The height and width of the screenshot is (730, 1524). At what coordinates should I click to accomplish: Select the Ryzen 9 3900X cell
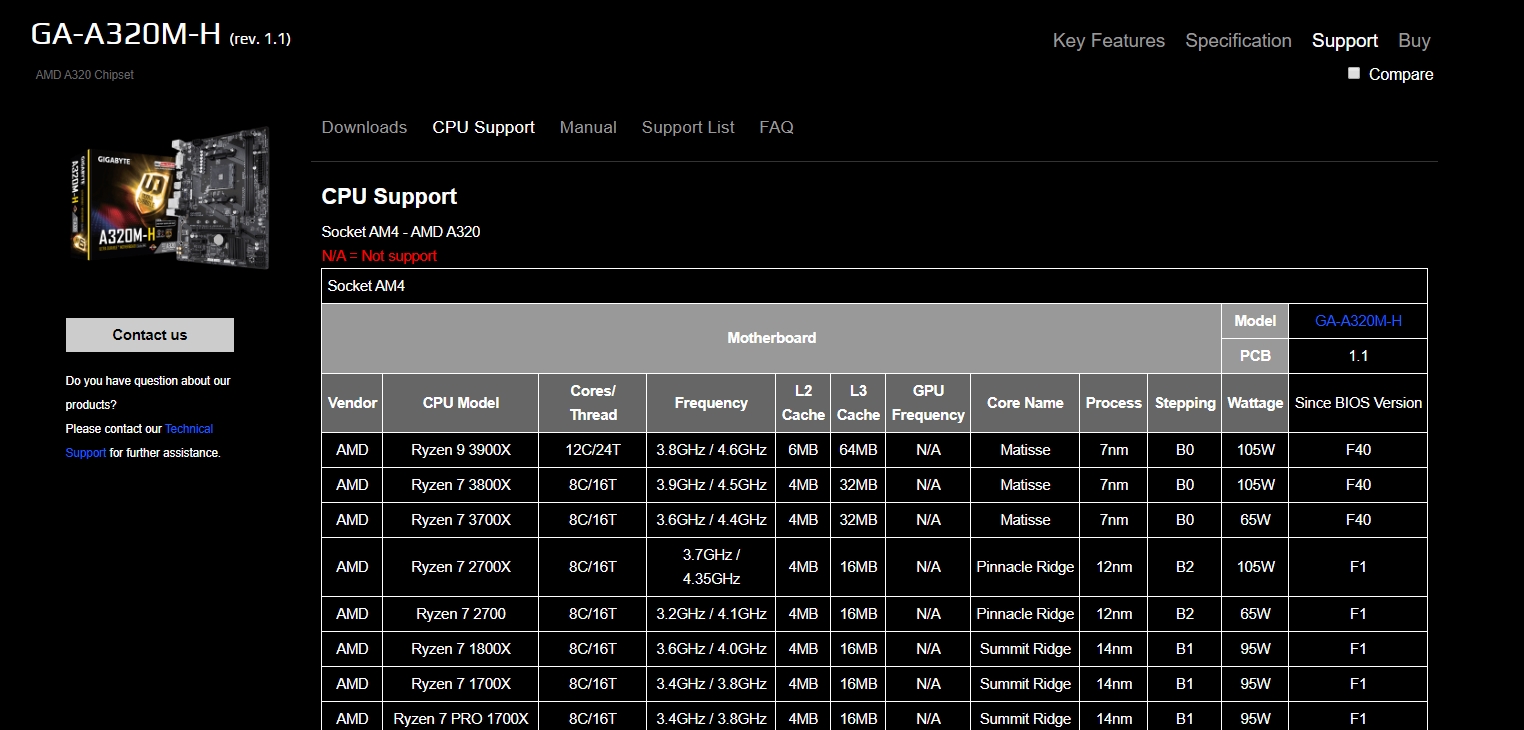pos(460,450)
